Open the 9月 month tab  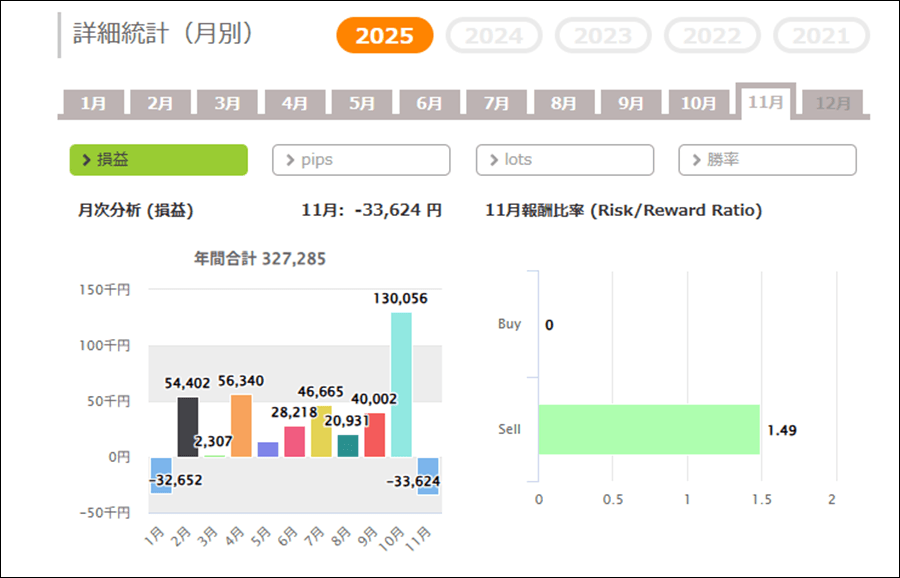[x=631, y=103]
